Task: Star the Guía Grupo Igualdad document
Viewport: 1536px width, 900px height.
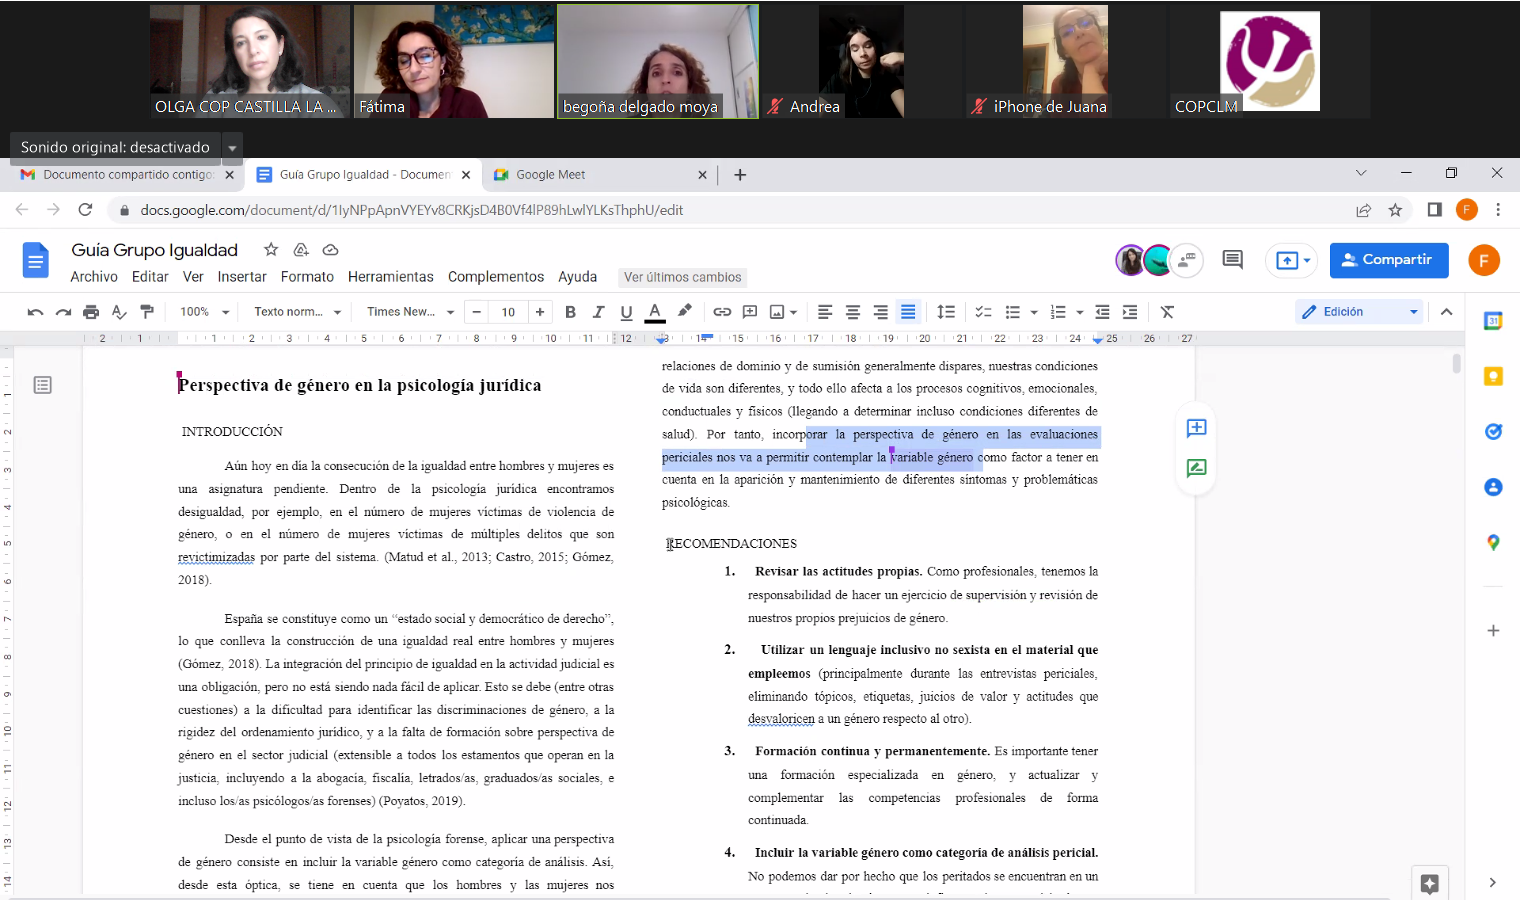Action: pos(271,250)
